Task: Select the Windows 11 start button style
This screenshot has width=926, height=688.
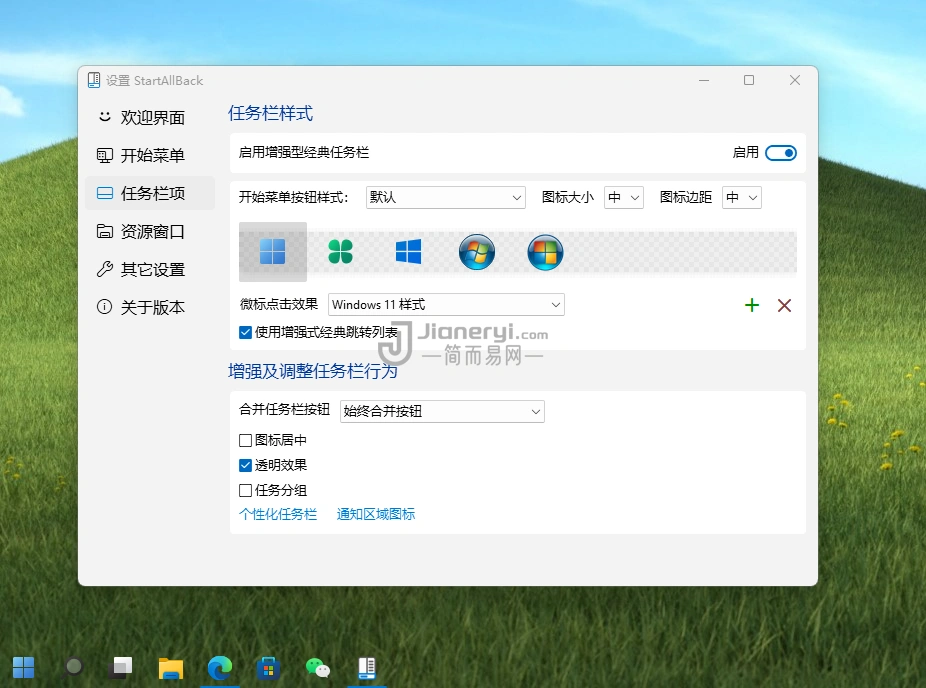Action: point(272,252)
